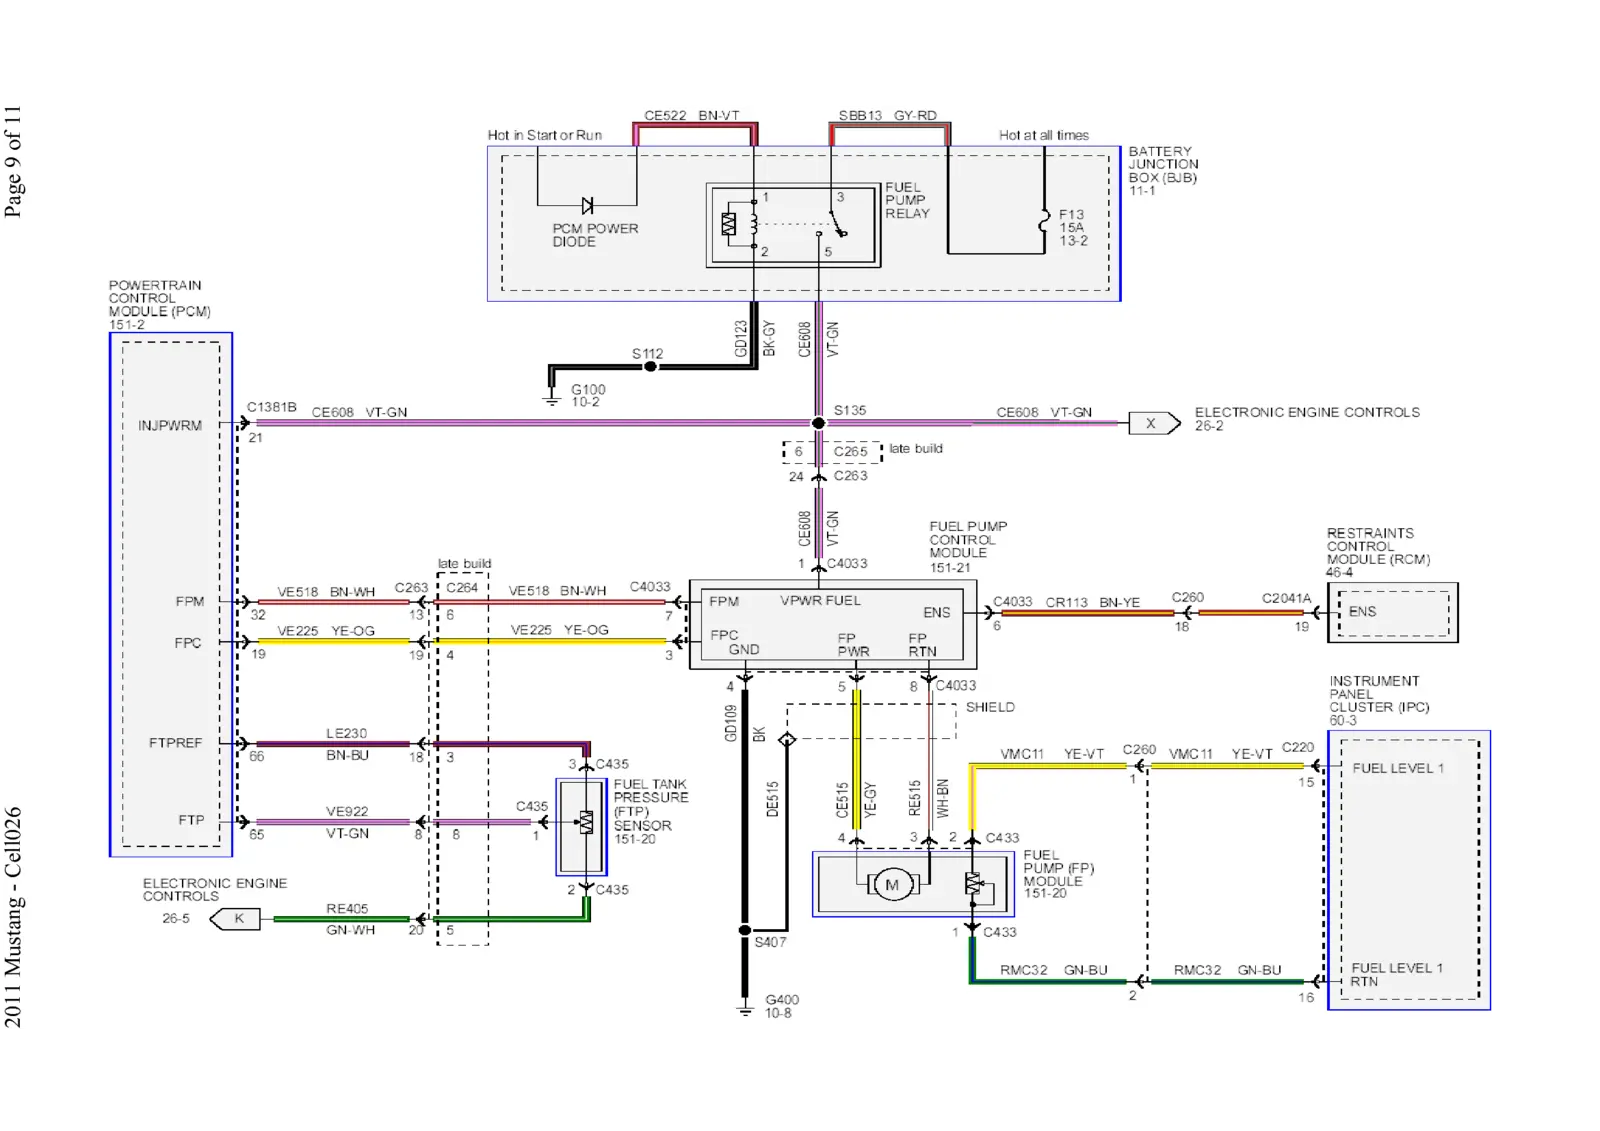Select the VPWR FUEL pin label
This screenshot has height=1131, width=1600.
(820, 601)
